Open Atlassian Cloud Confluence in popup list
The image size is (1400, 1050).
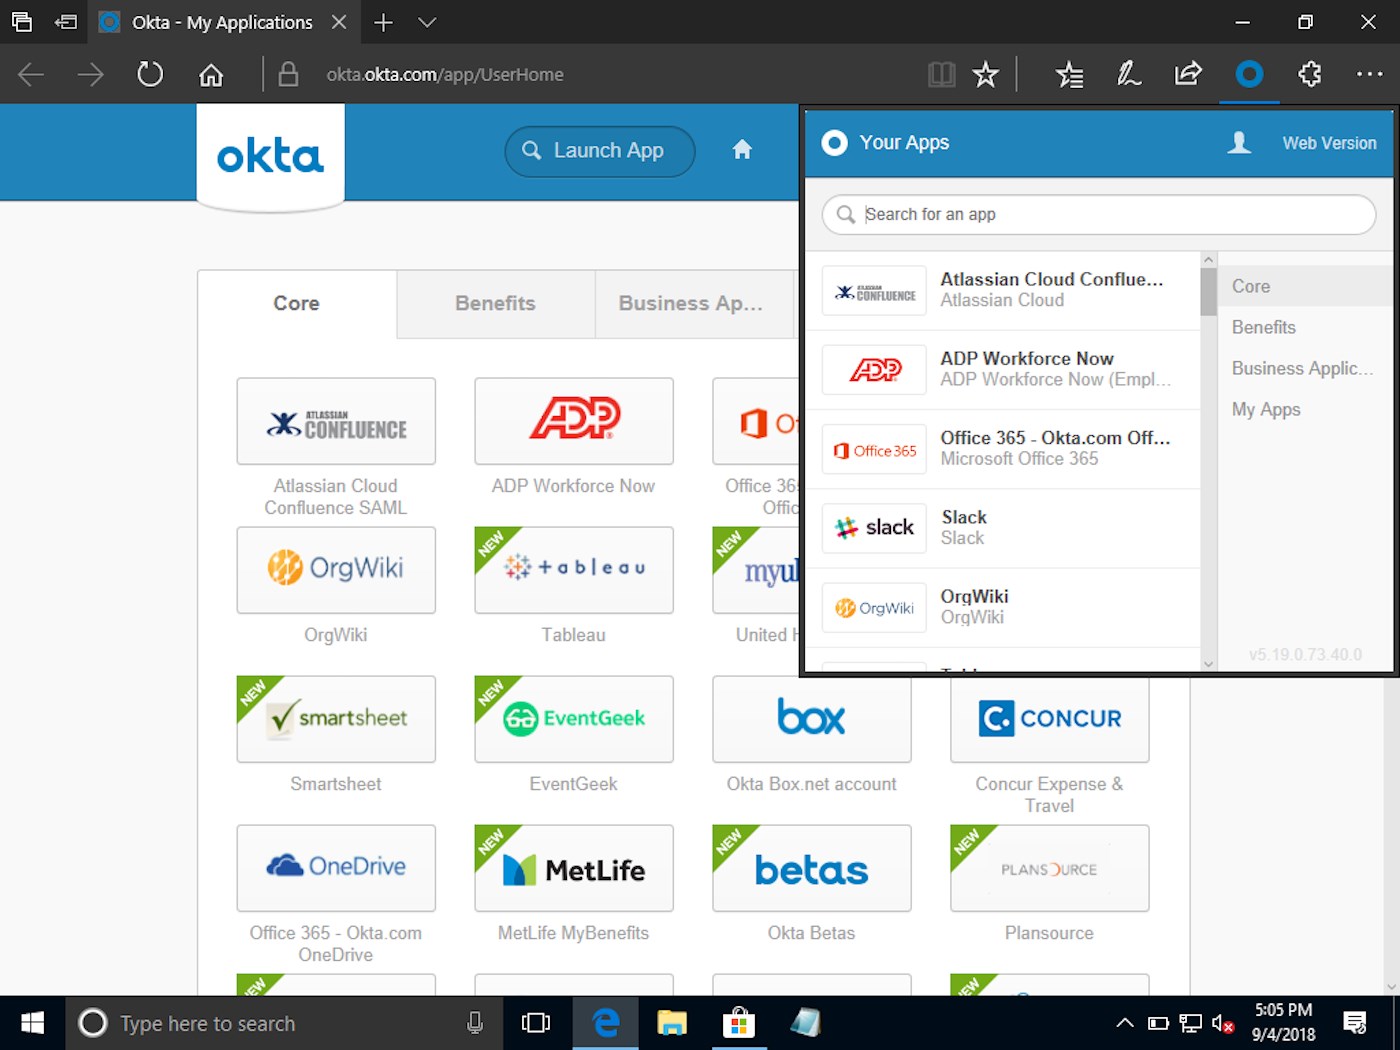1004,291
